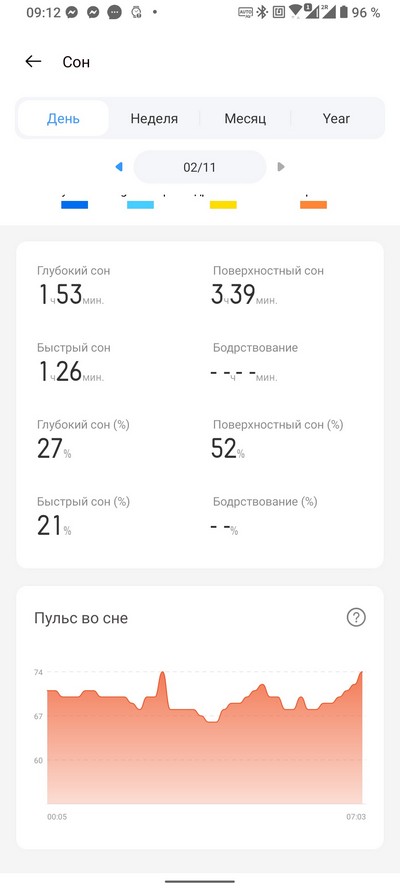Open the 02/11 date selector

point(199,167)
